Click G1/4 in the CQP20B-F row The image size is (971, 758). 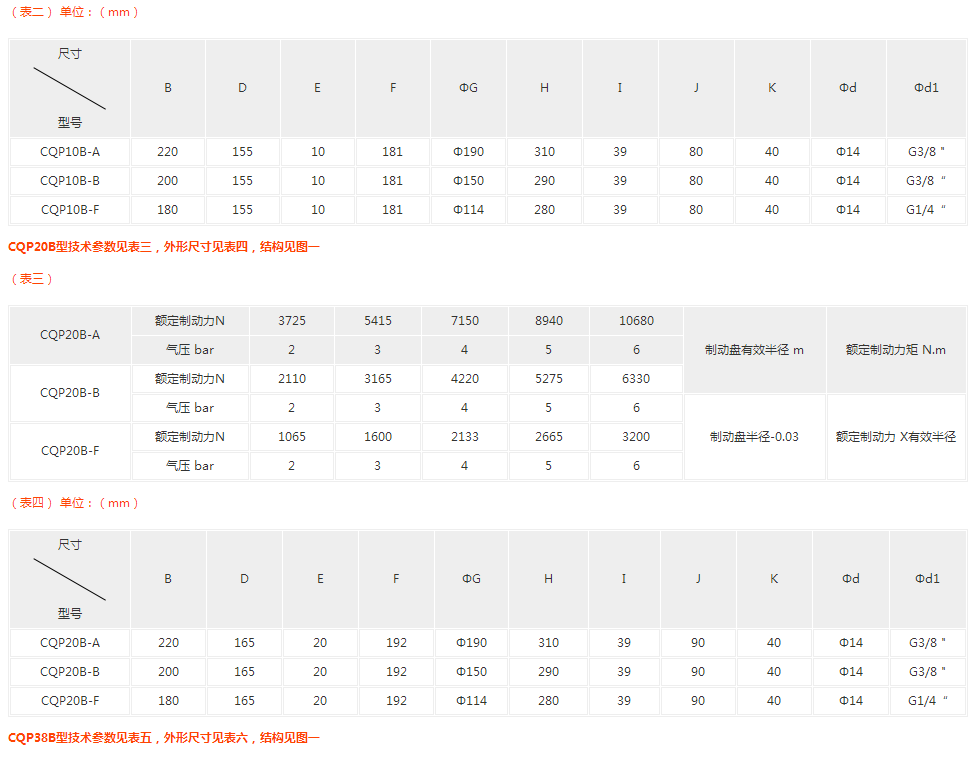click(927, 701)
